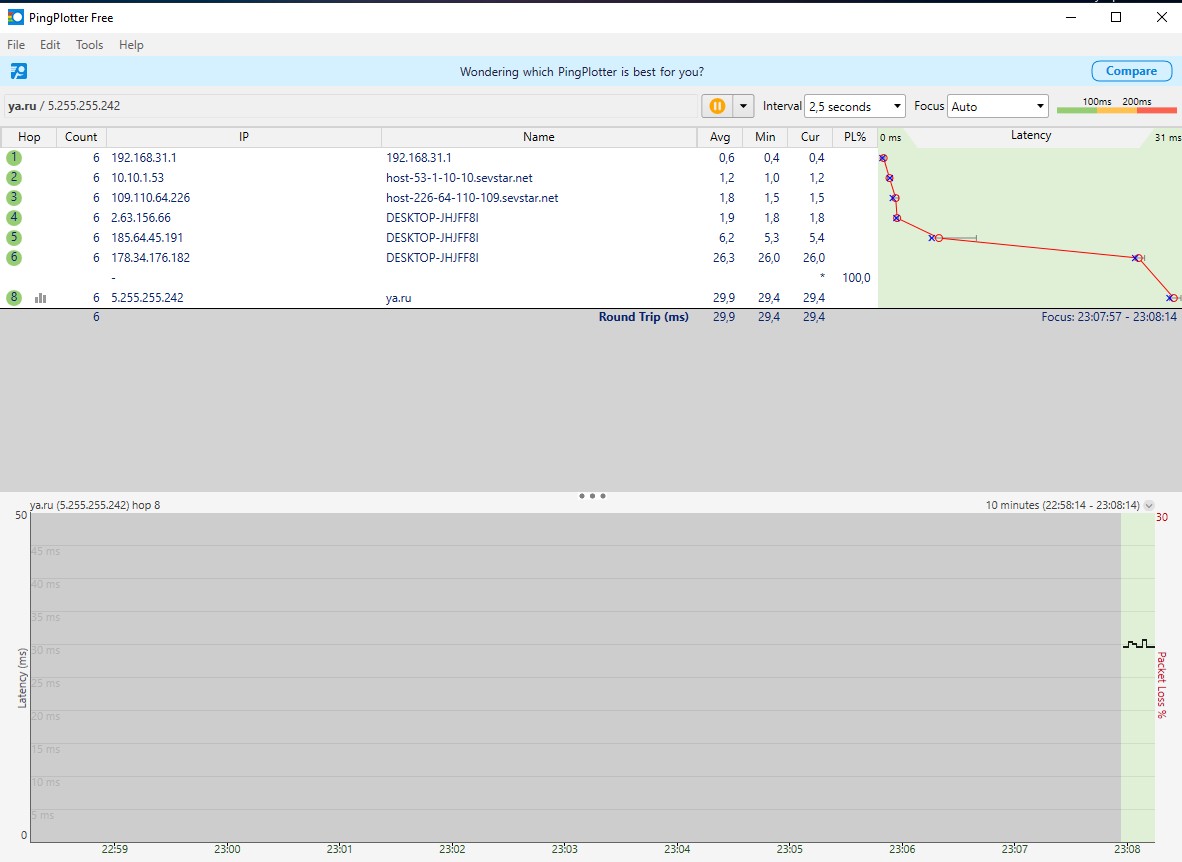Viewport: 1182px width, 862px height.
Task: Pause the trace with the orange button
Action: click(717, 106)
